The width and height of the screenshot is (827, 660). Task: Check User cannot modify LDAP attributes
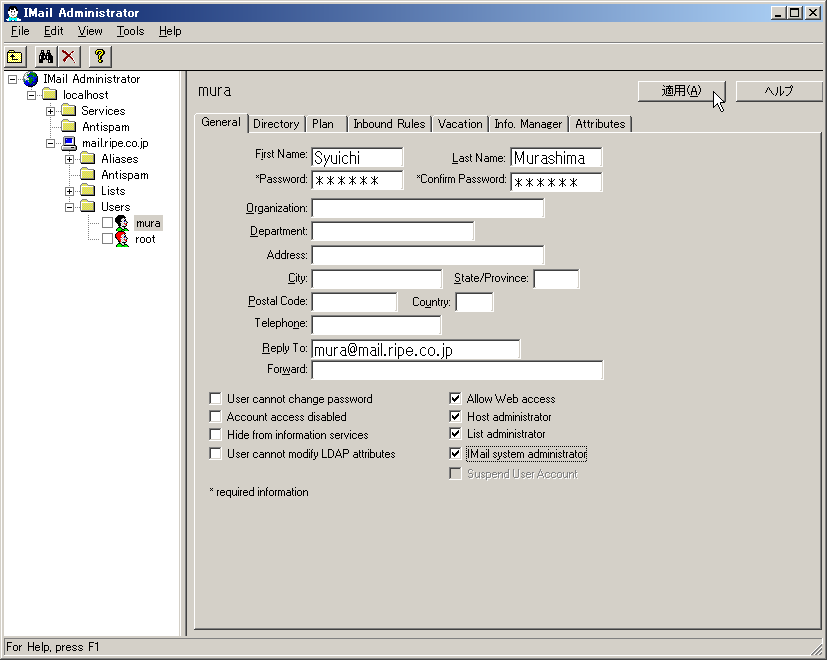pos(215,453)
